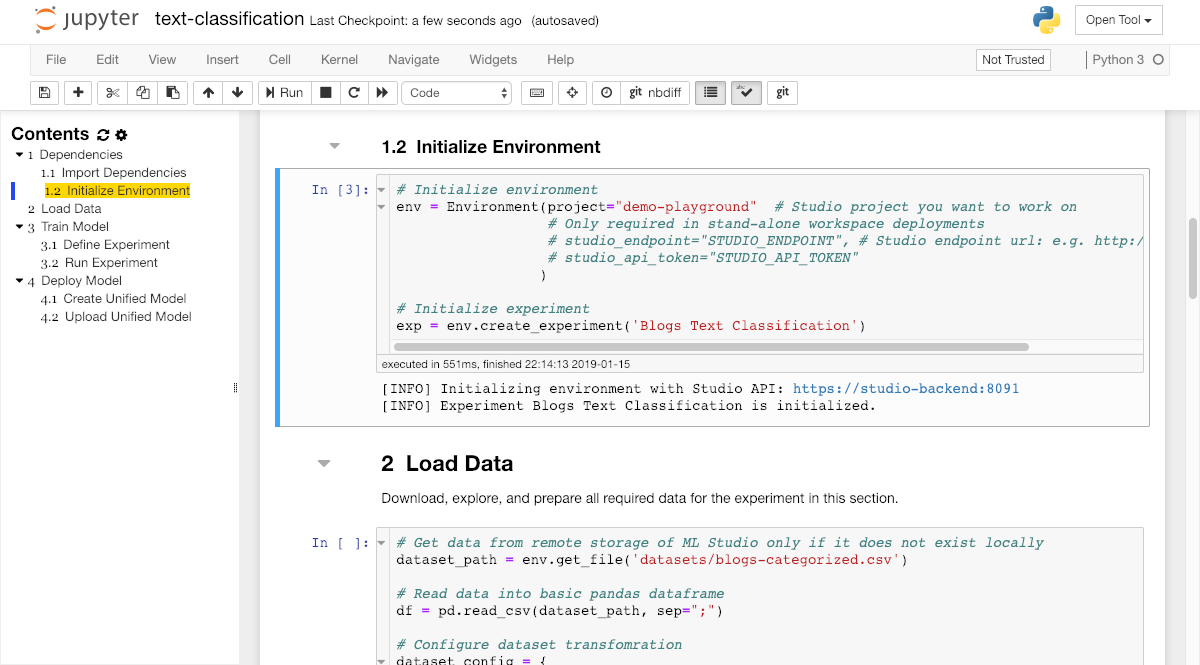The image size is (1200, 665).
Task: Open the command palette keyboard icon
Action: (537, 93)
